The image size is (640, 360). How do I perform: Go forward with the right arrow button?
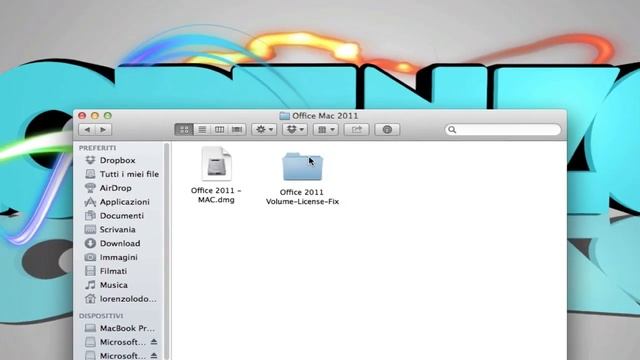103,130
